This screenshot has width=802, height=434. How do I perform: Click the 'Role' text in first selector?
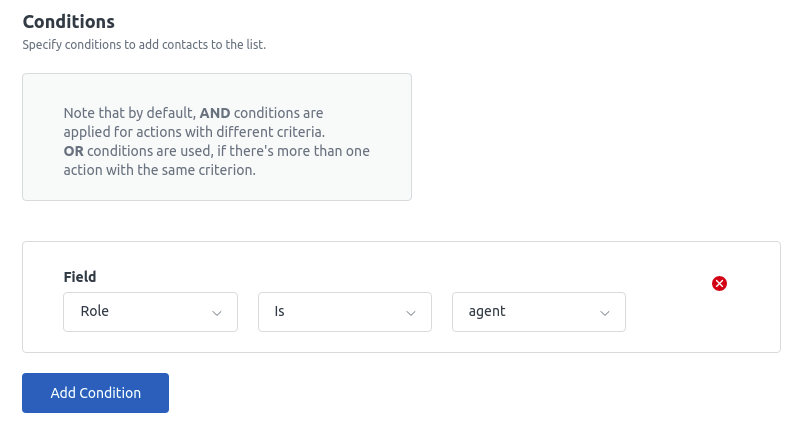pos(95,311)
